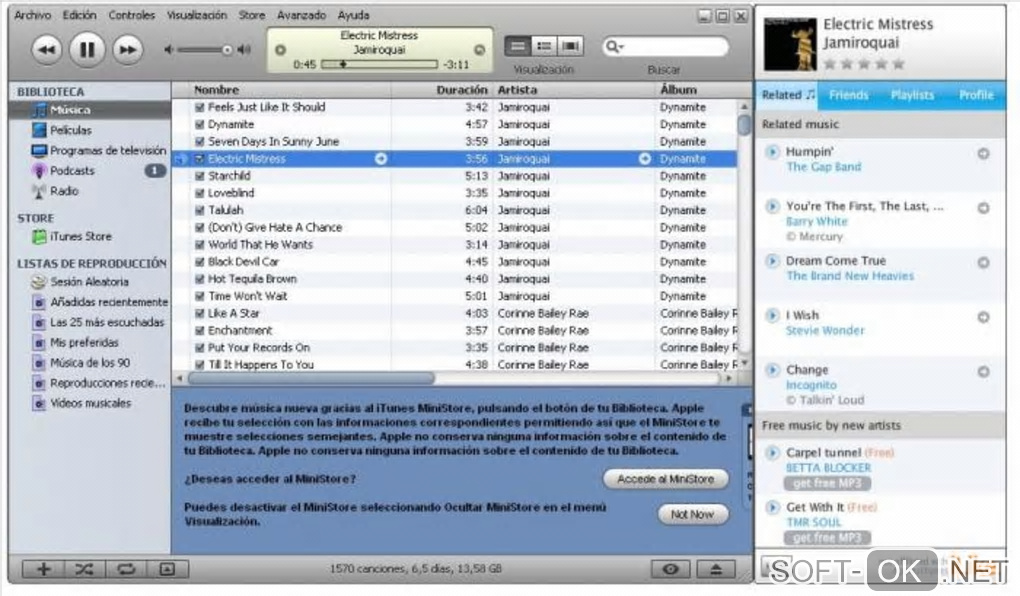Image resolution: width=1020 pixels, height=596 pixels.
Task: Open the Ayuda menu
Action: click(353, 14)
